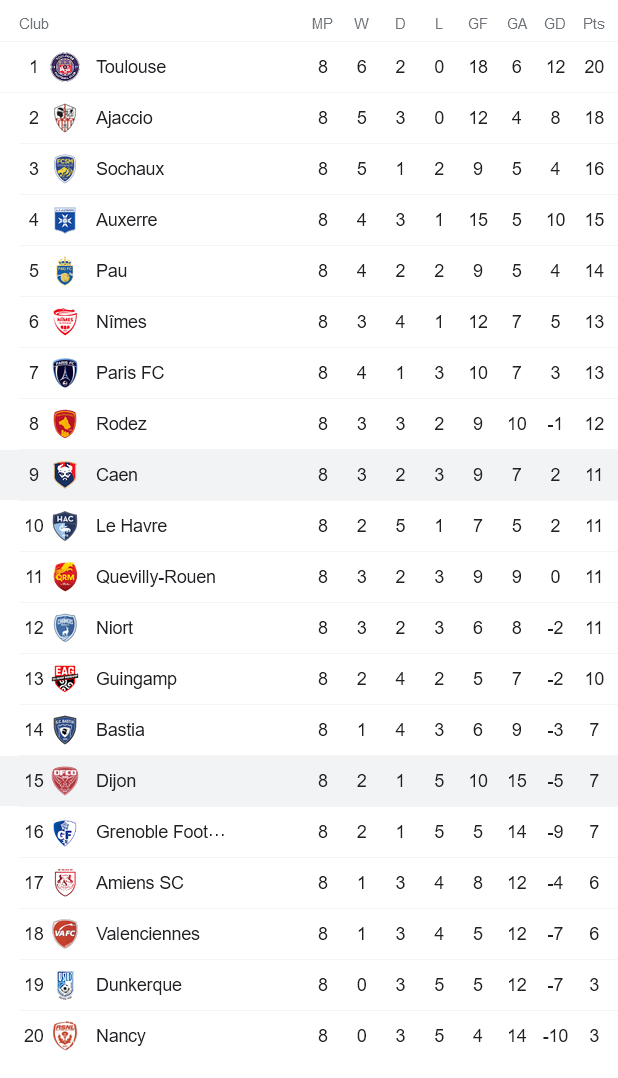Click the Club column header
The height and width of the screenshot is (1078, 618).
[34, 23]
